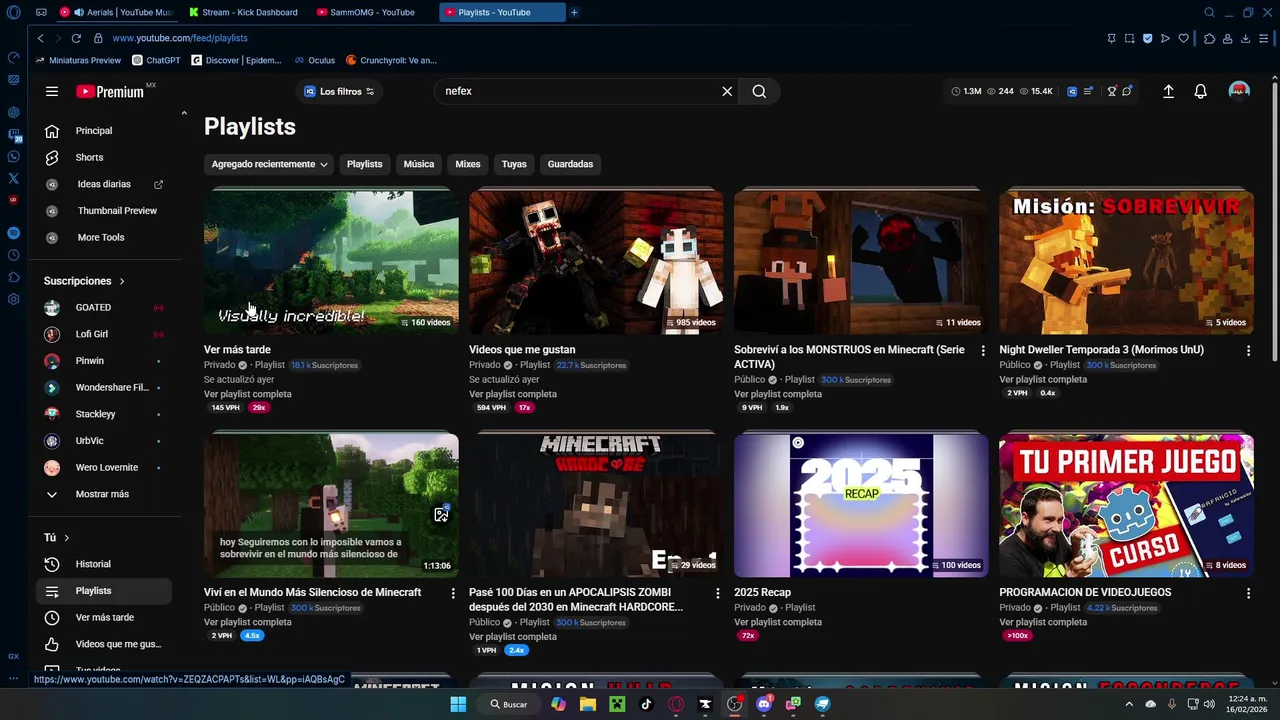Screen dimensions: 1280x720
Task: Click the search magnifier button next to nefex
Action: point(759,91)
